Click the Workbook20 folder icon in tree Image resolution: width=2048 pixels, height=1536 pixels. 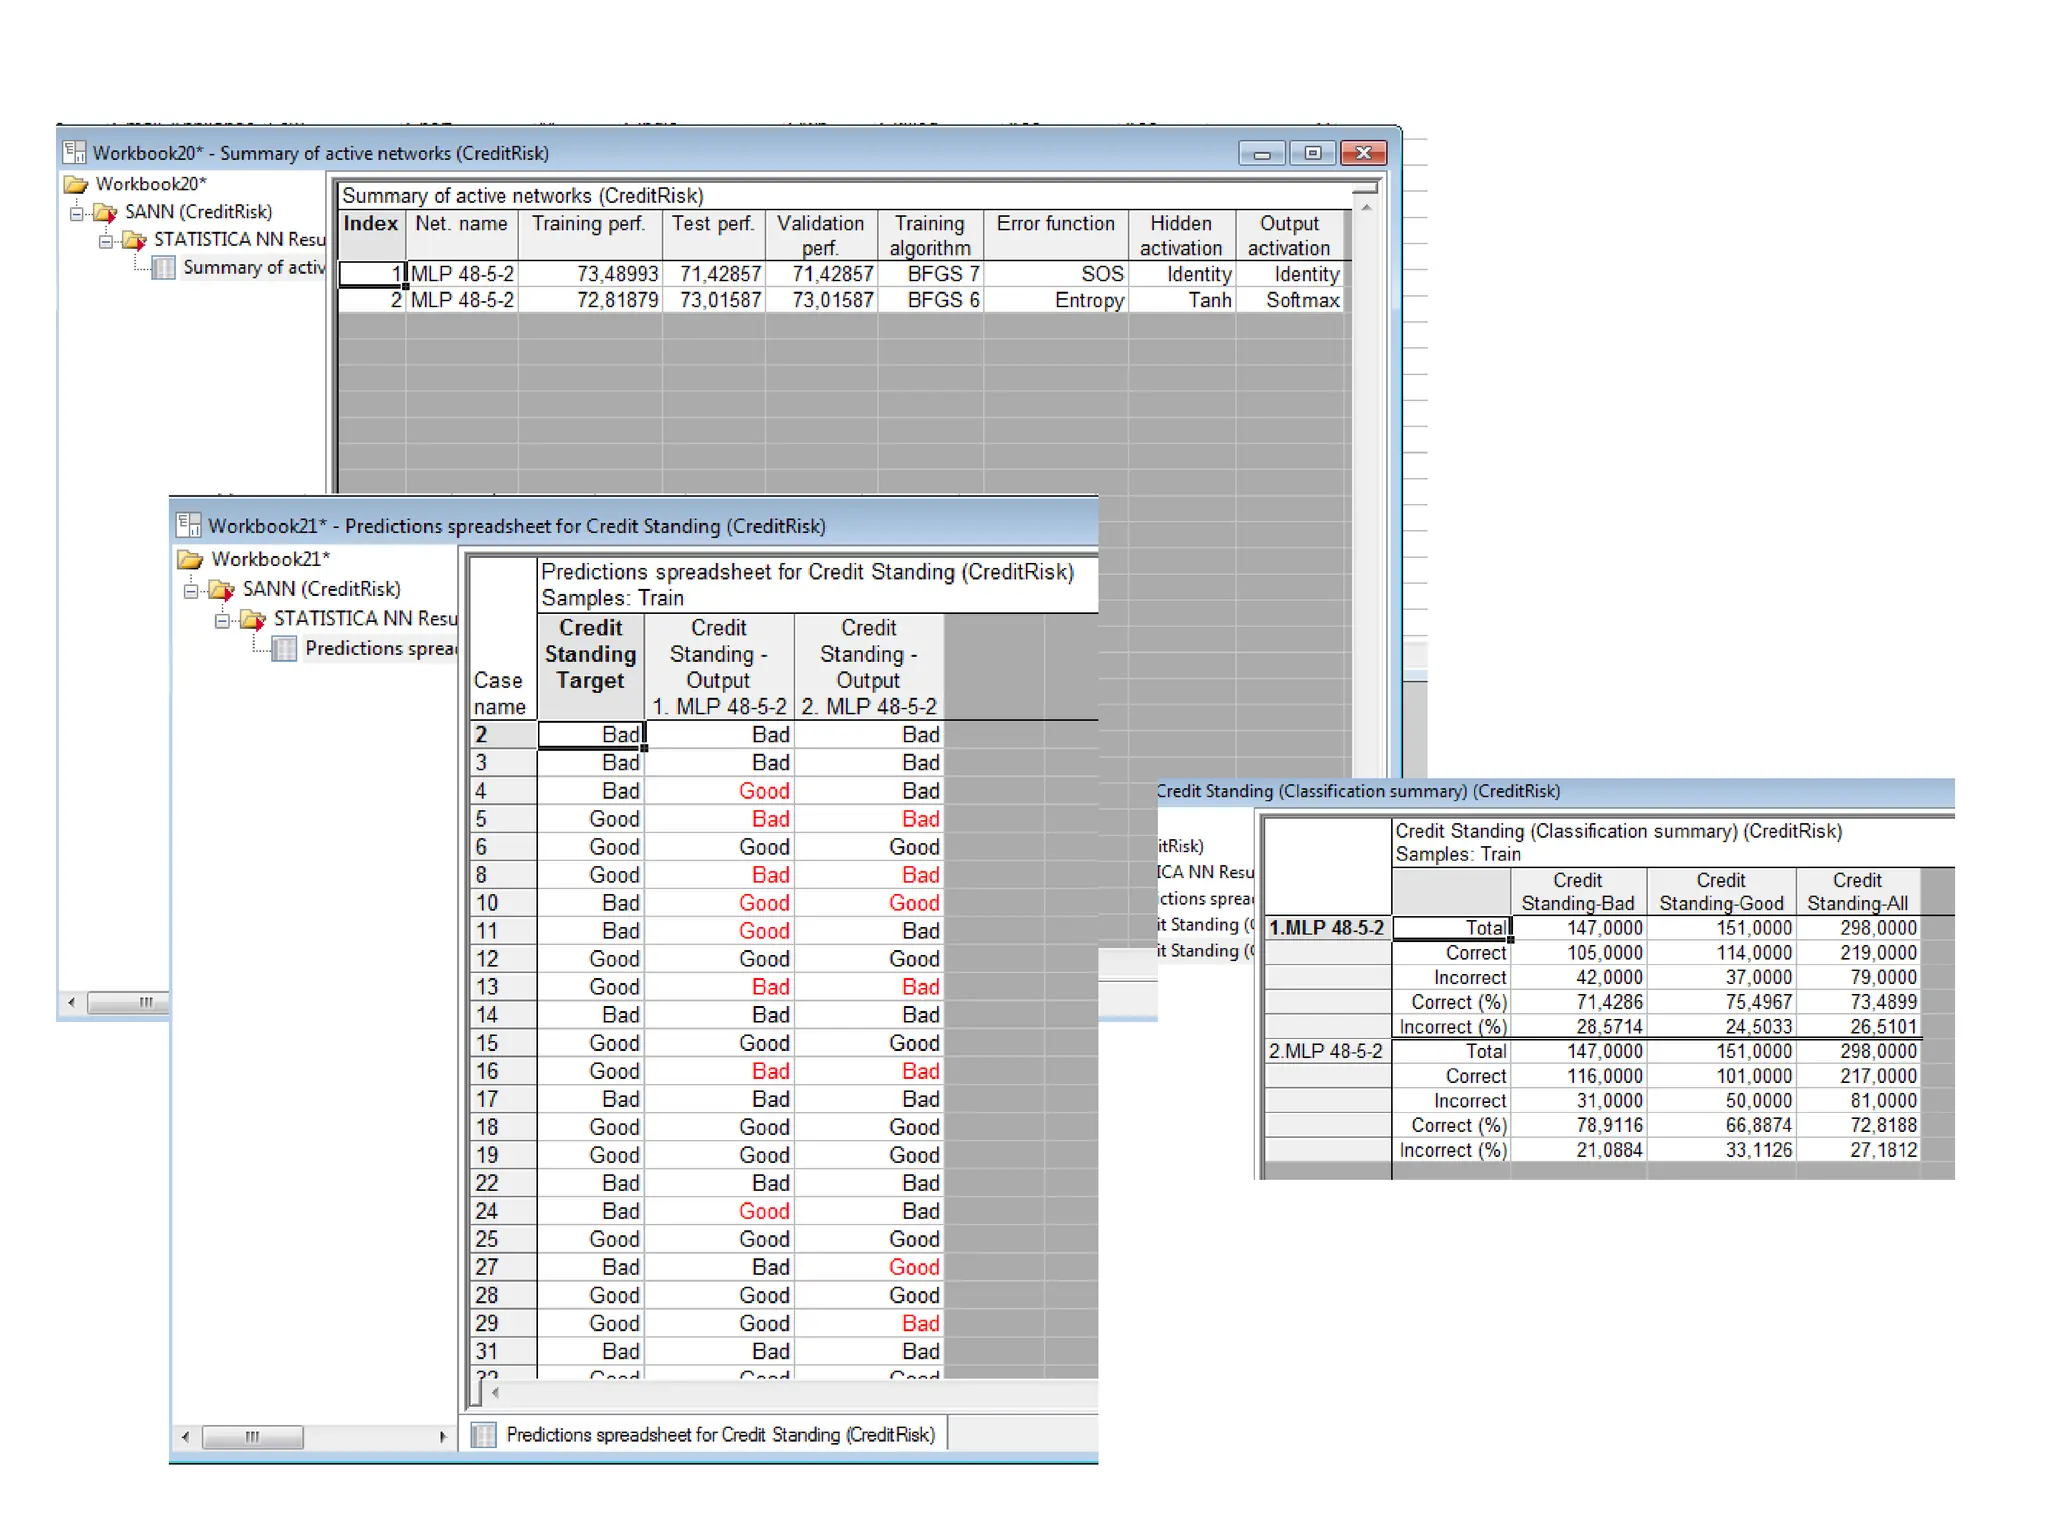point(76,184)
